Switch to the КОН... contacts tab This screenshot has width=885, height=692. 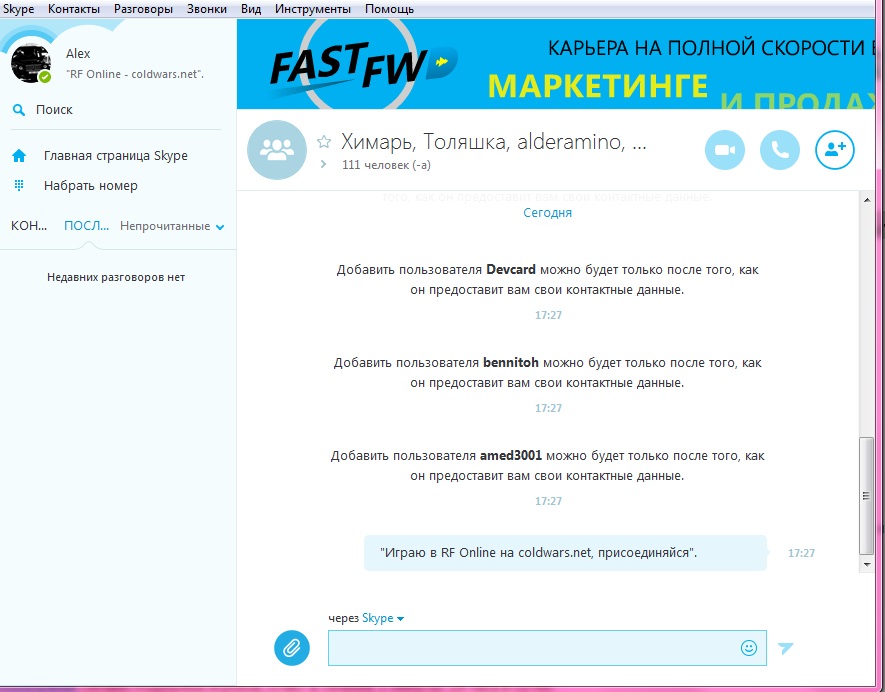tap(29, 226)
